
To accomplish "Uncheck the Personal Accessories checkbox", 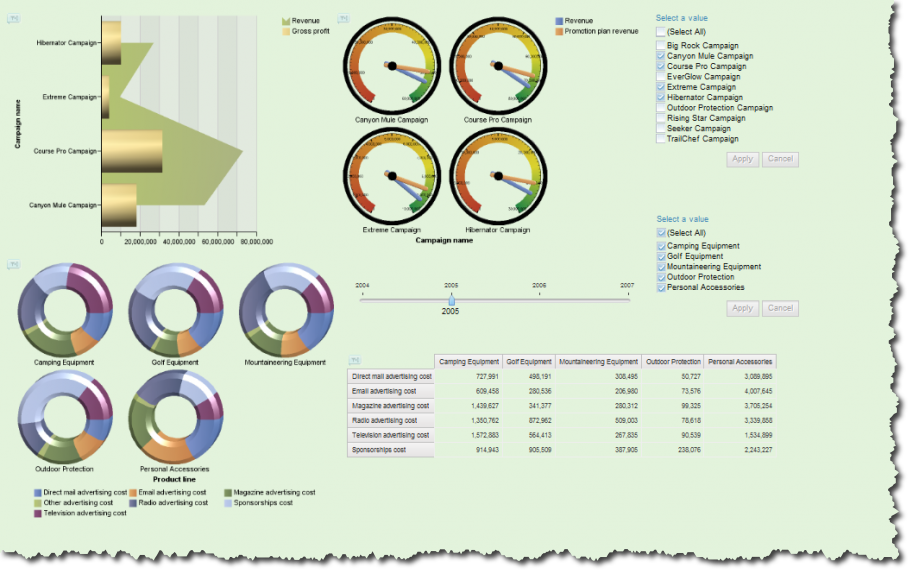I will pyautogui.click(x=661, y=288).
